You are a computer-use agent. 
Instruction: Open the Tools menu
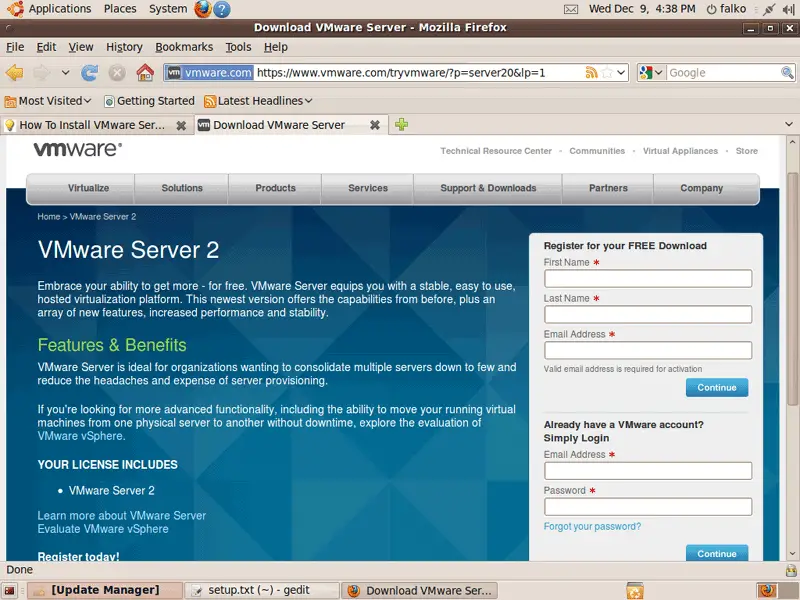point(238,47)
